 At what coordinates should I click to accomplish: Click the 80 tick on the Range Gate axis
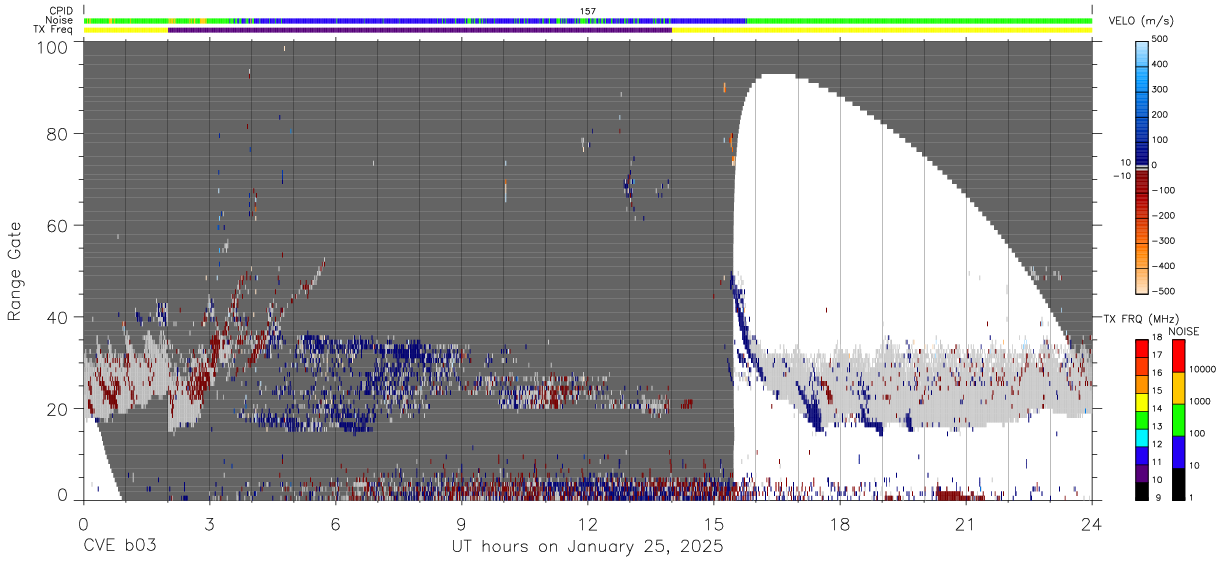click(x=57, y=133)
